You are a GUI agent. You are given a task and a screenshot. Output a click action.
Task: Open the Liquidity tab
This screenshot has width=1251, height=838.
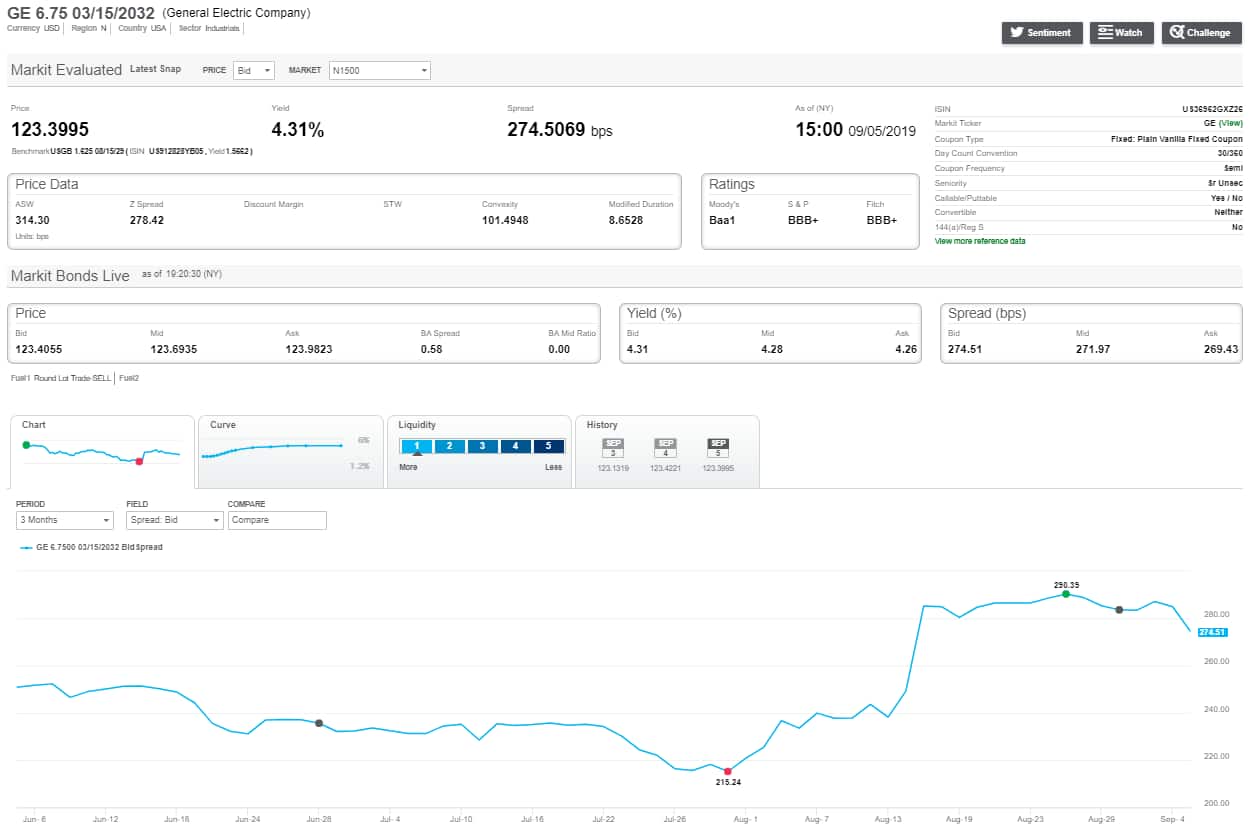tap(479, 451)
